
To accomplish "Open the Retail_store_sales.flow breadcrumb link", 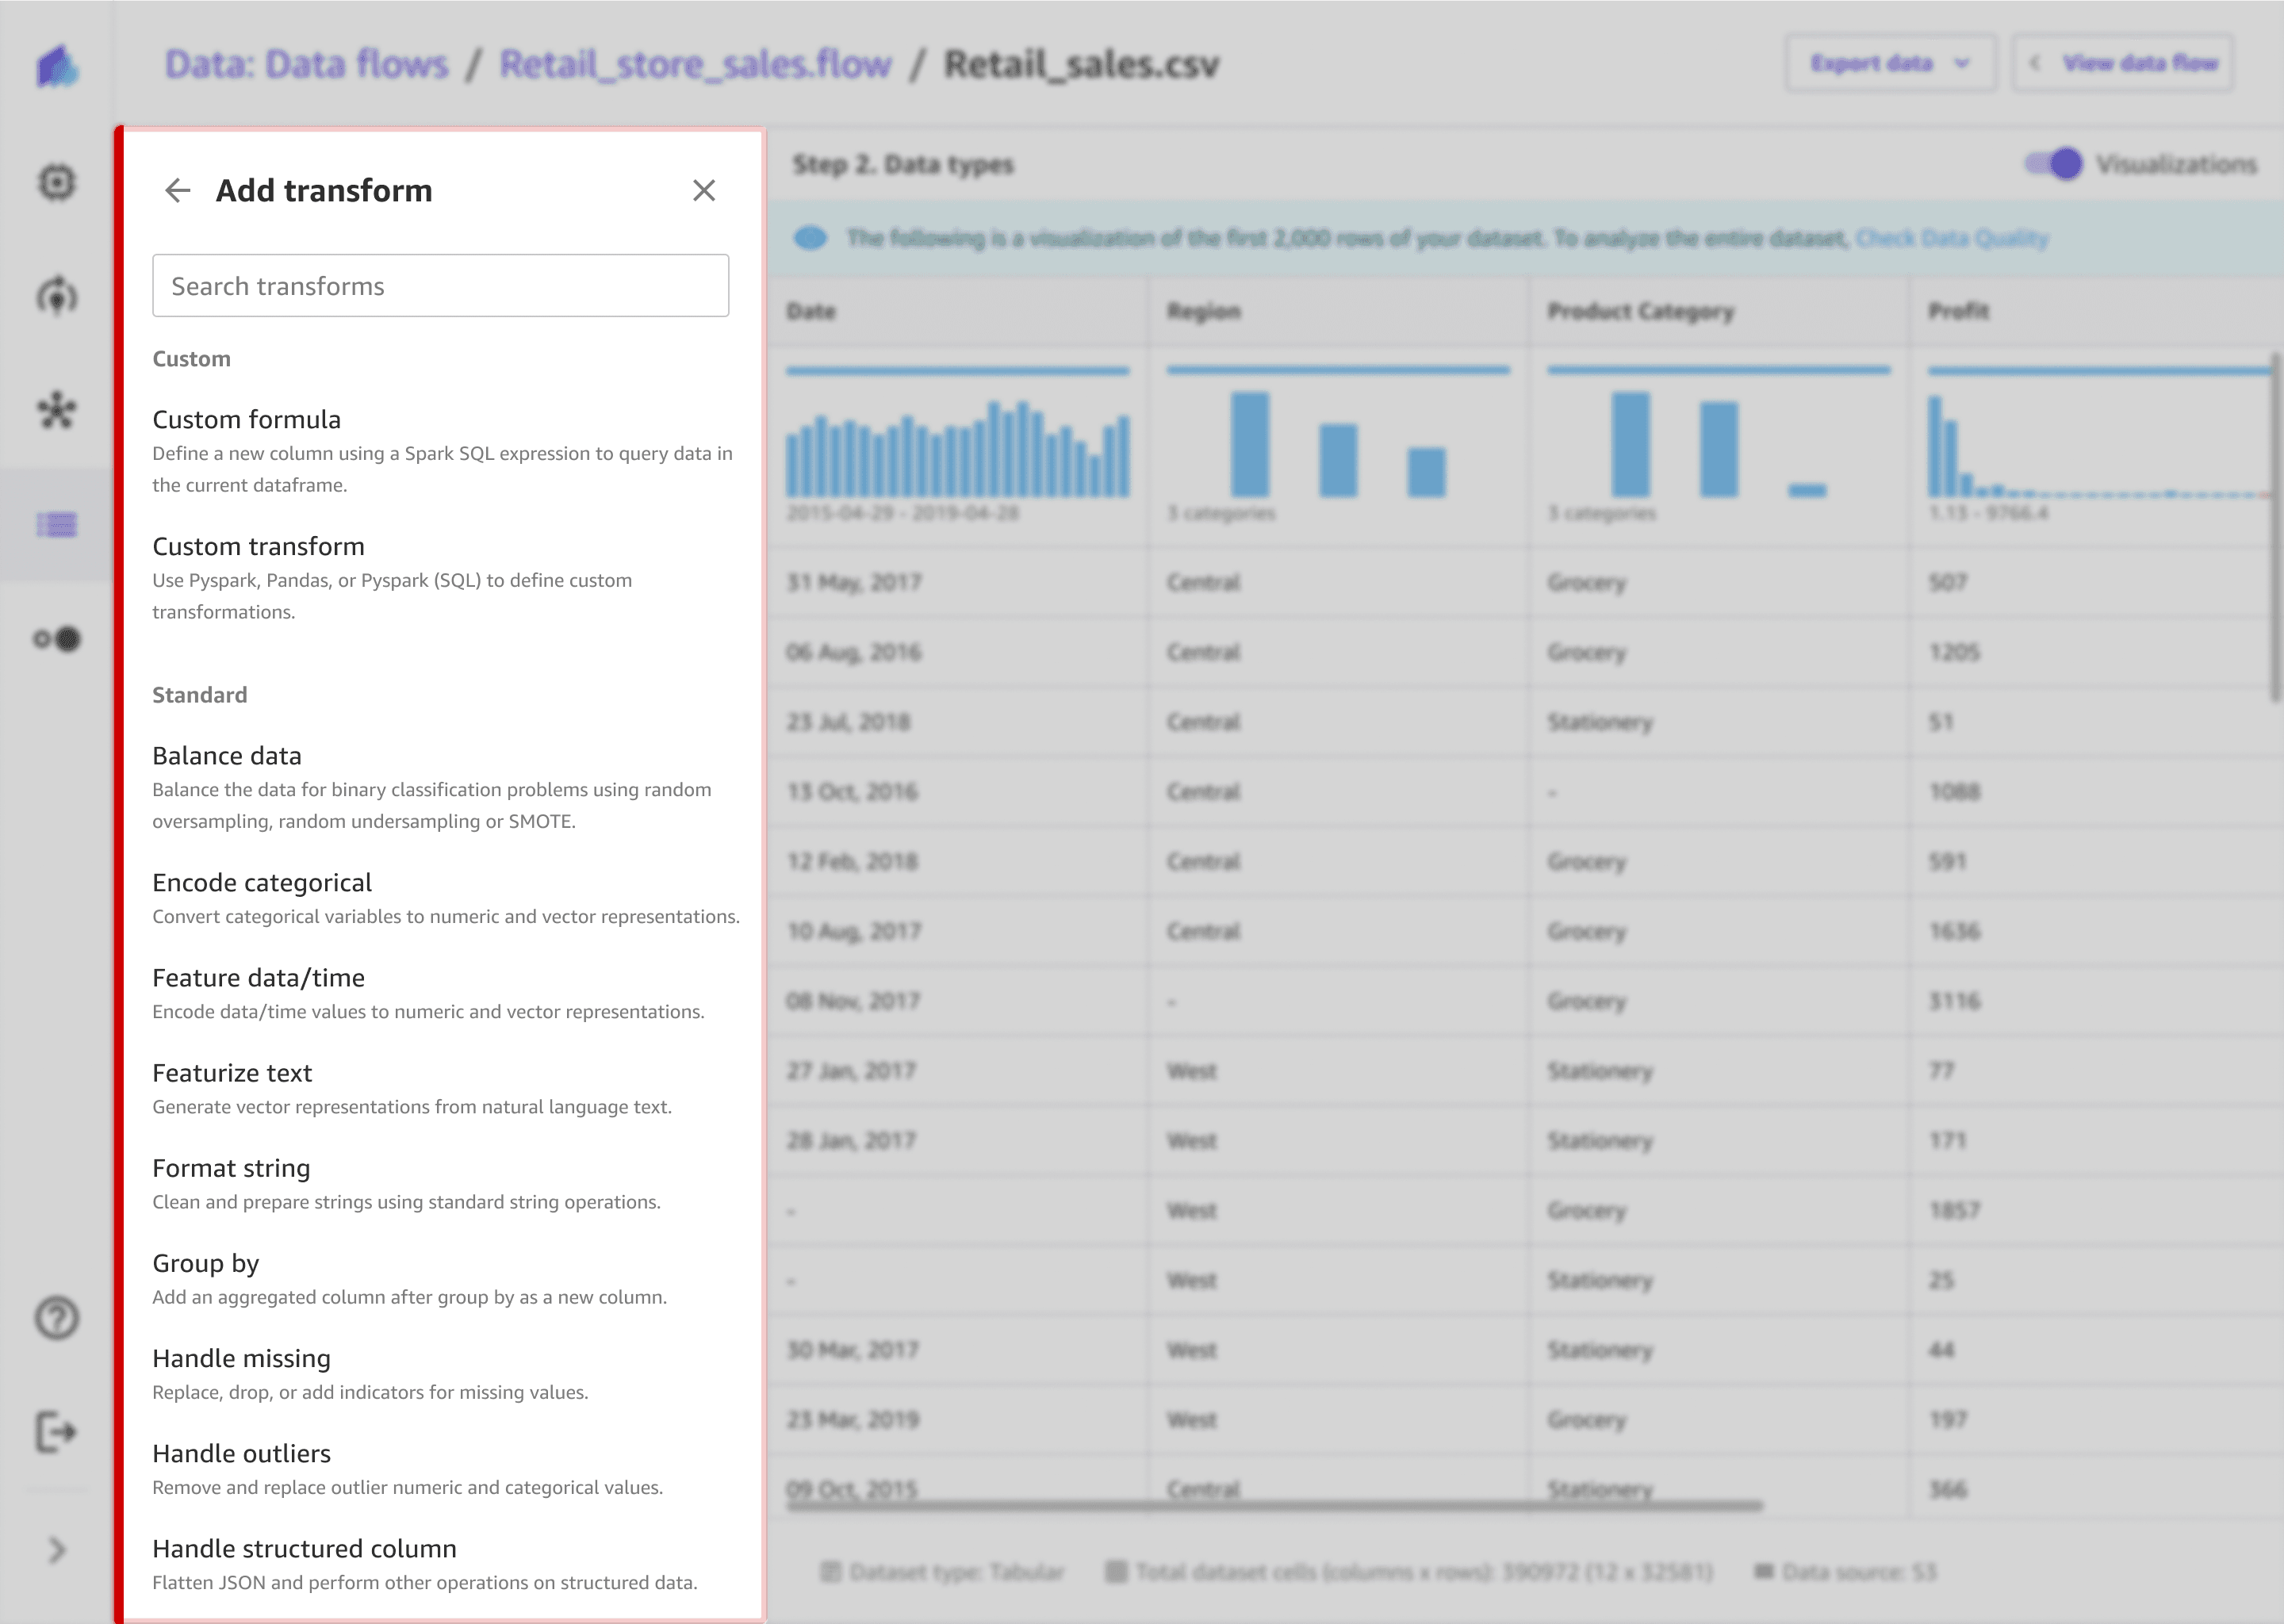I will [x=695, y=64].
